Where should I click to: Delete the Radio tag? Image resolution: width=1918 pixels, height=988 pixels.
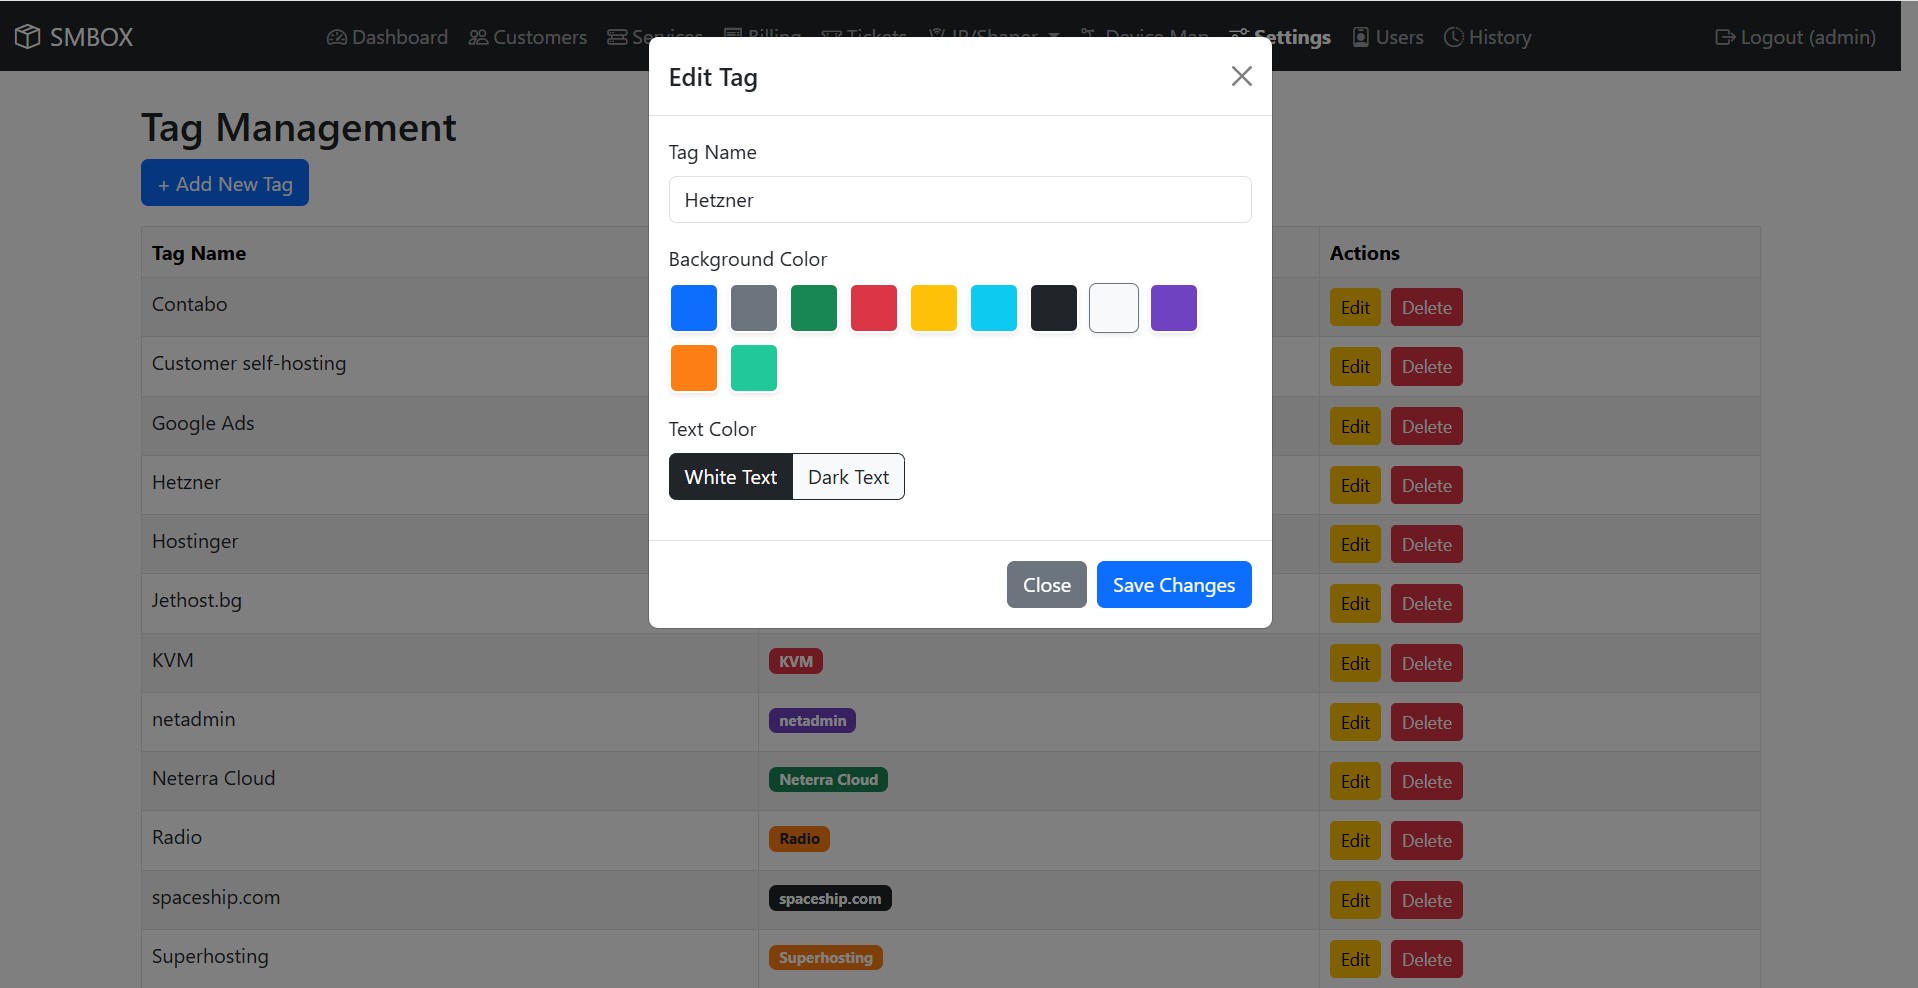coord(1427,841)
